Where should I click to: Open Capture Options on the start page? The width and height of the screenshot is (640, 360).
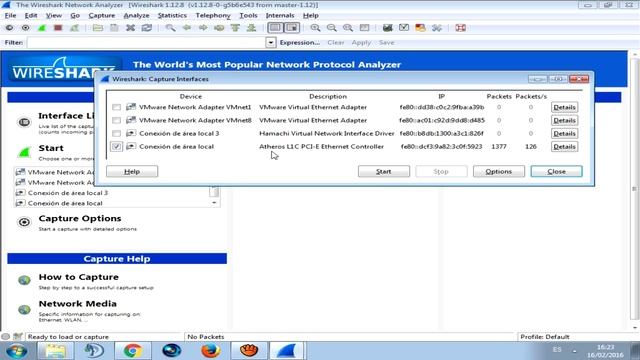(x=80, y=218)
